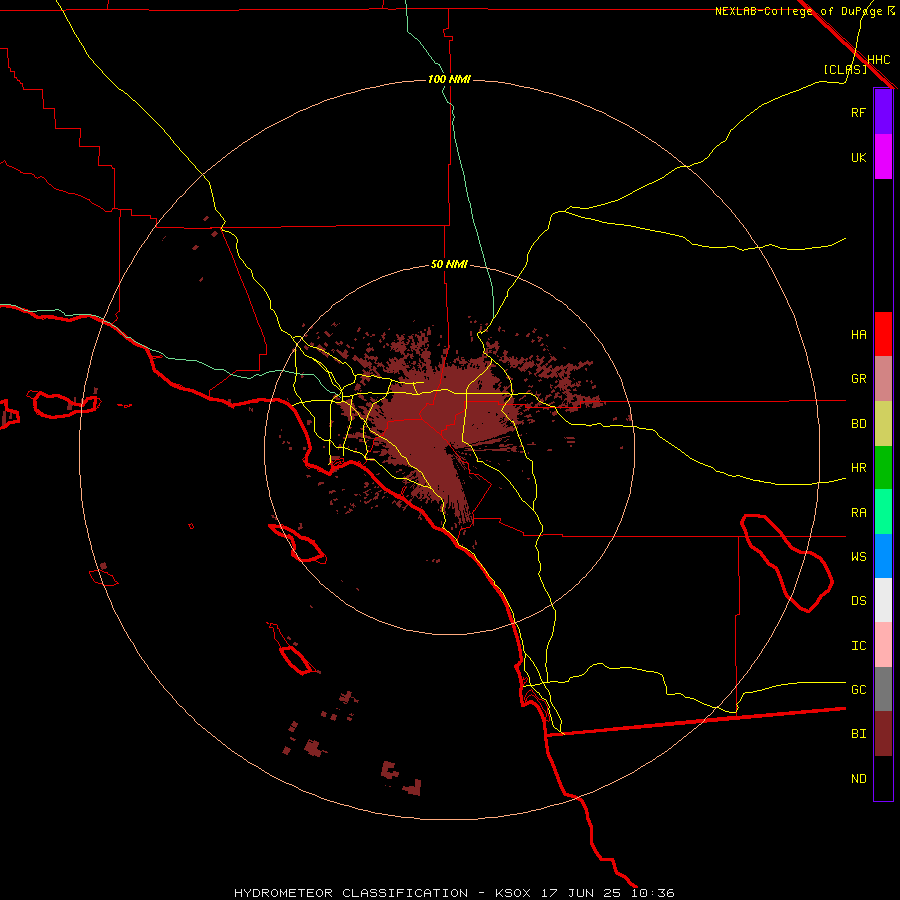
Task: Click the UK legend label
Action: (x=858, y=157)
